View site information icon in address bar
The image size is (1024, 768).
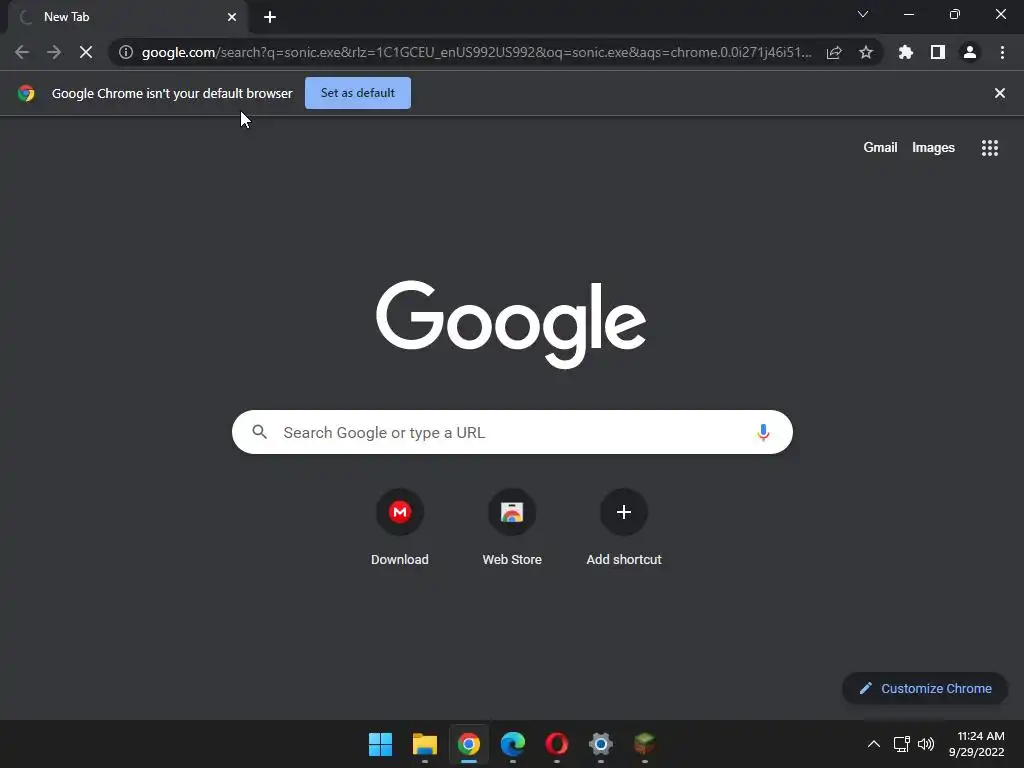click(x=126, y=52)
